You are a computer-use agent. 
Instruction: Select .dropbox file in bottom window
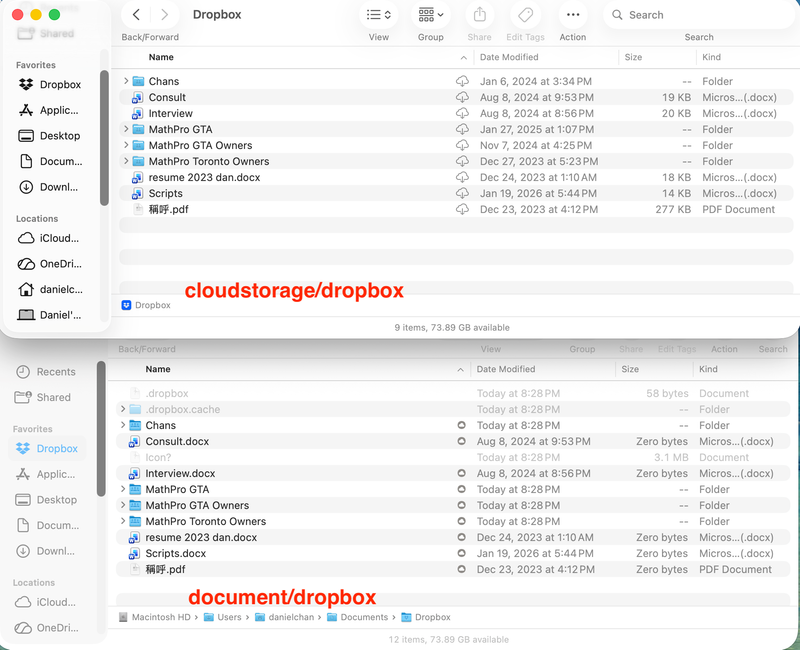(453, 393)
